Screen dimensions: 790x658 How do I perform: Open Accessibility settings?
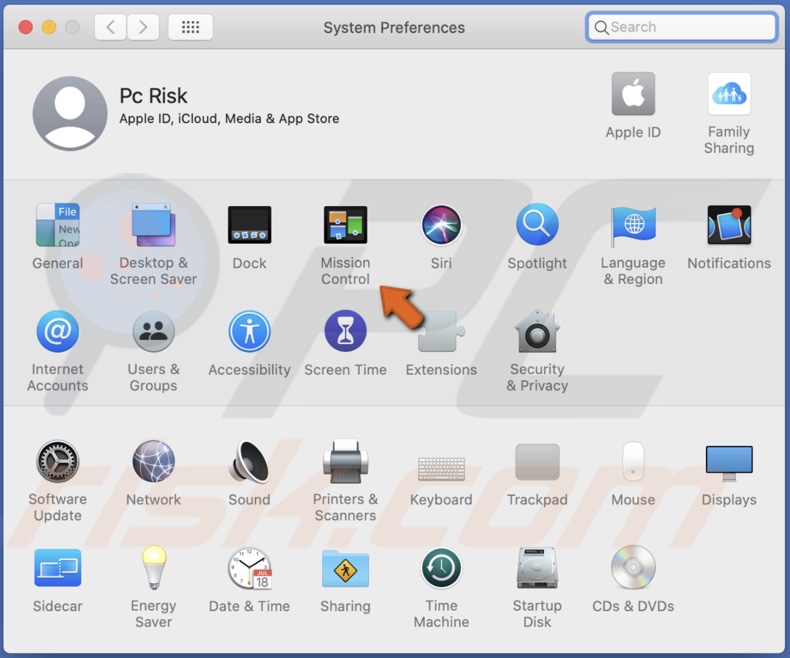pyautogui.click(x=249, y=333)
